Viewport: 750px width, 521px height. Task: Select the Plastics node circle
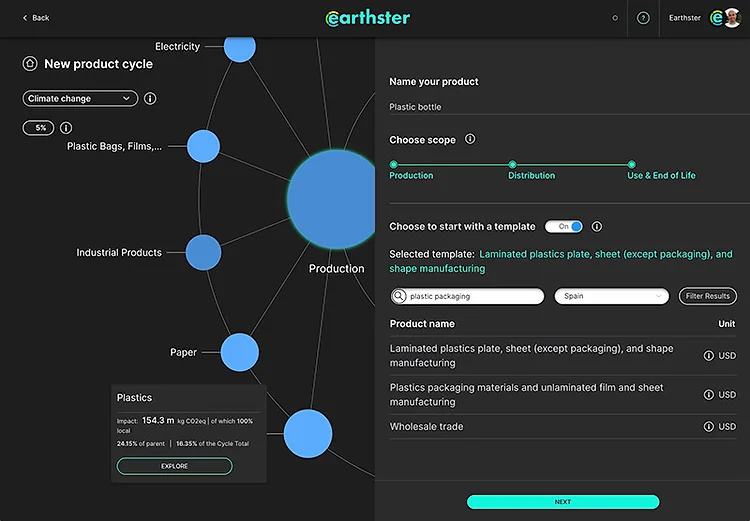pos(308,434)
